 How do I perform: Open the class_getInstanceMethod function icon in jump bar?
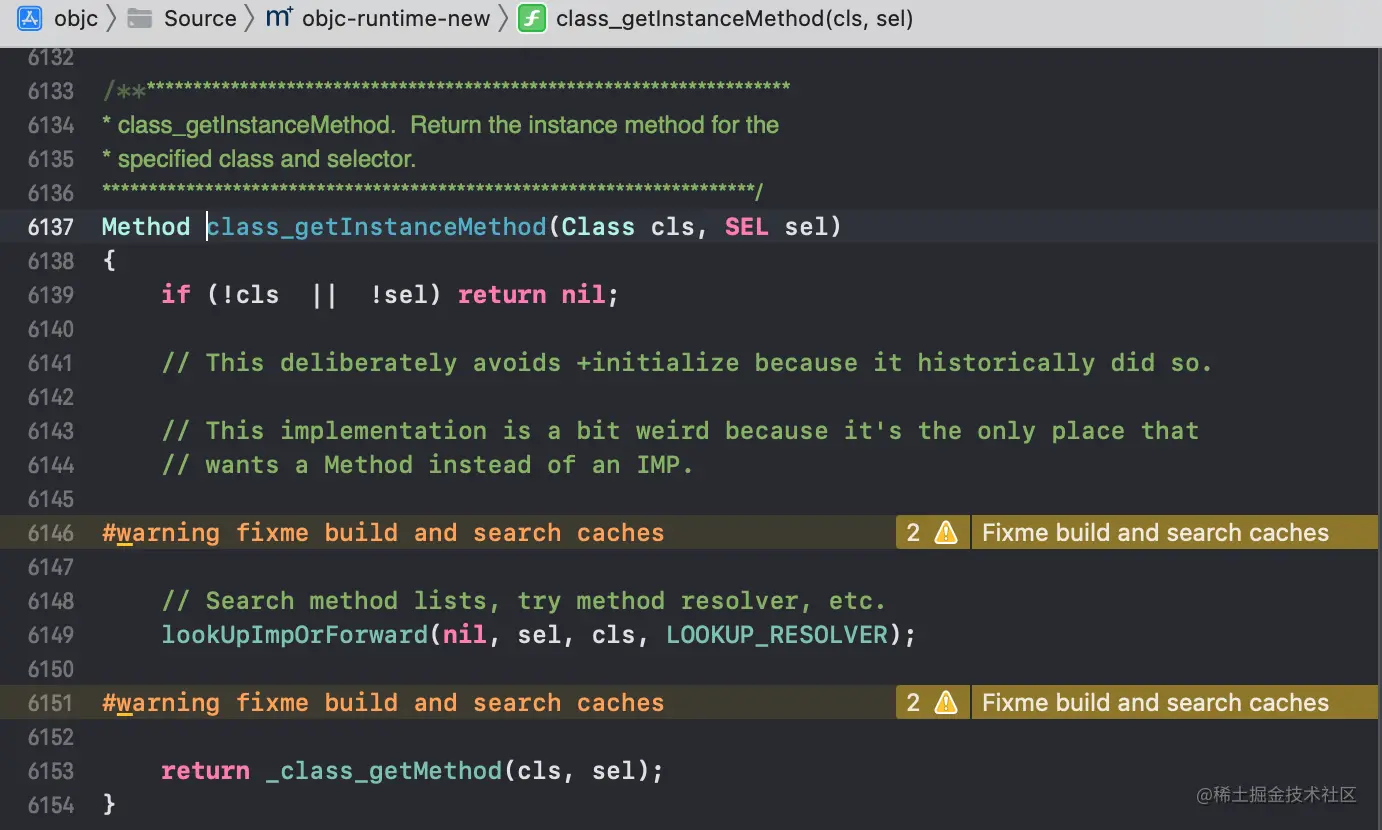pyautogui.click(x=532, y=18)
